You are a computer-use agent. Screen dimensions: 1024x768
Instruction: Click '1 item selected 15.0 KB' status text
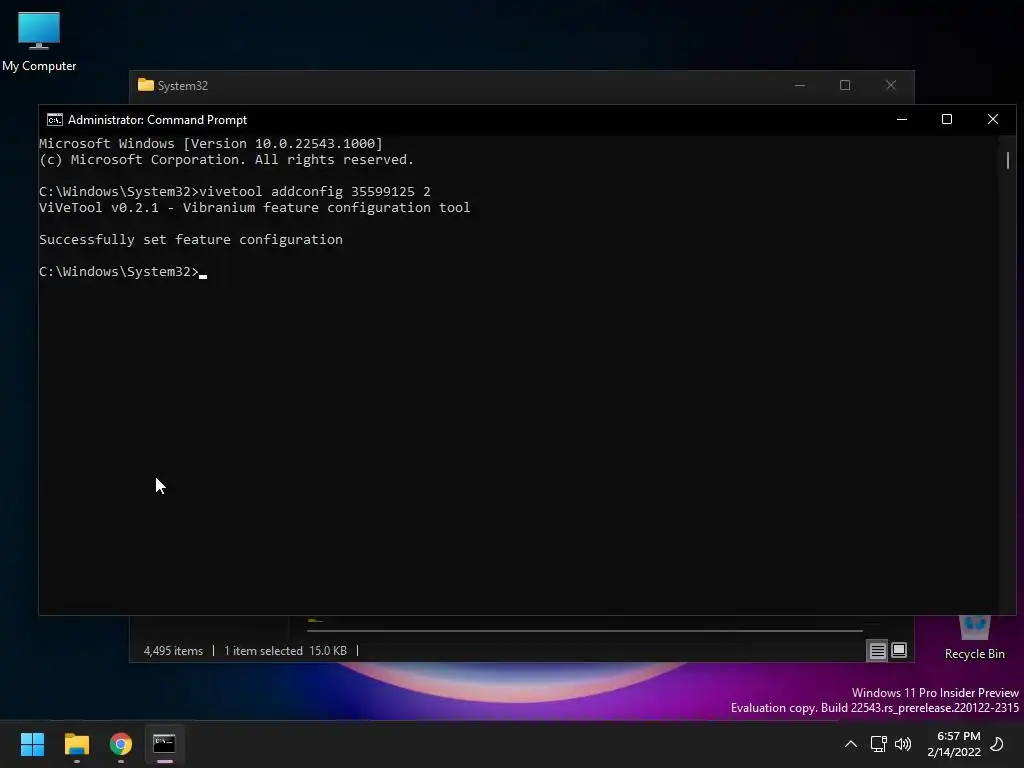[x=285, y=650]
